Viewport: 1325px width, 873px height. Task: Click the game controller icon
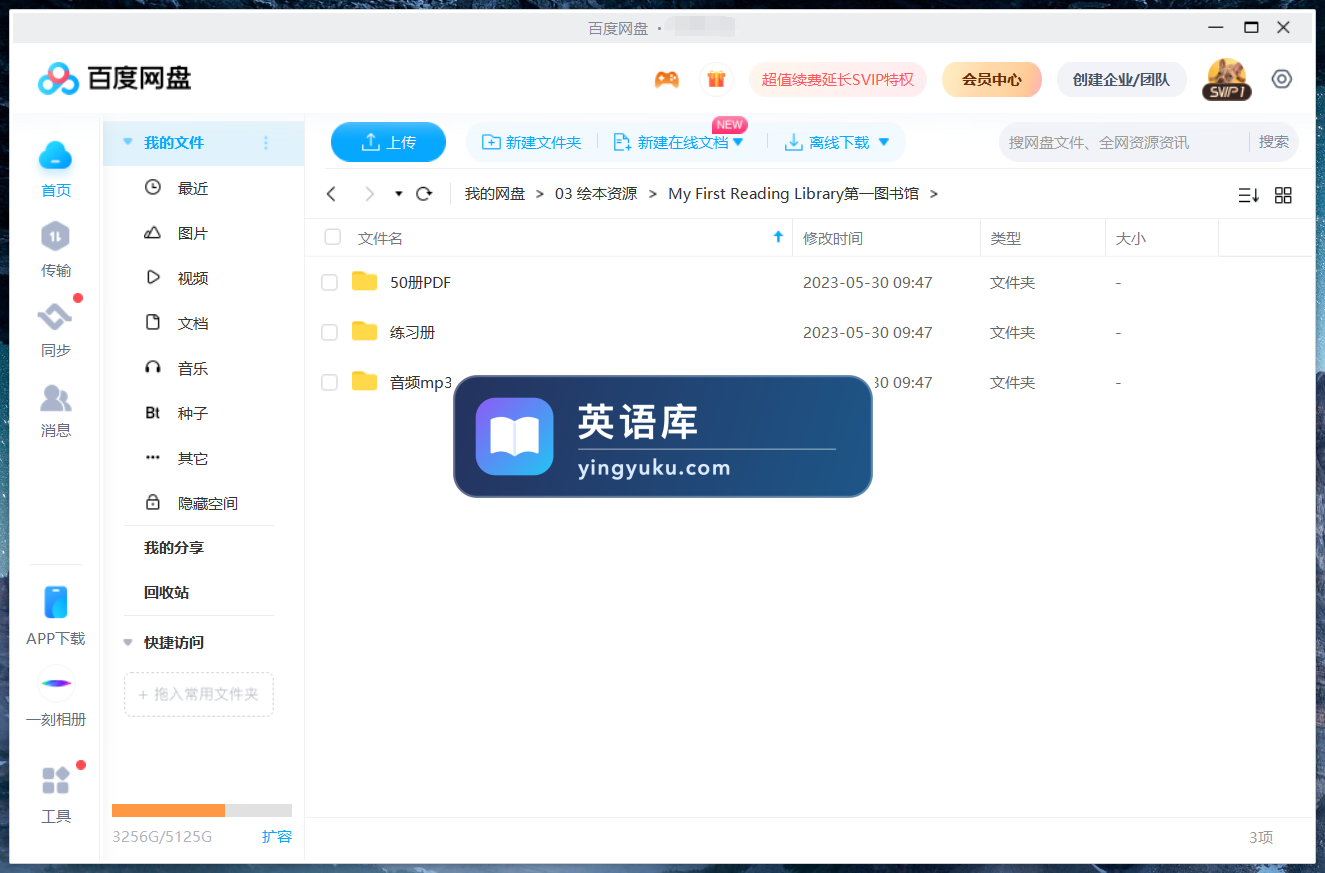[667, 79]
